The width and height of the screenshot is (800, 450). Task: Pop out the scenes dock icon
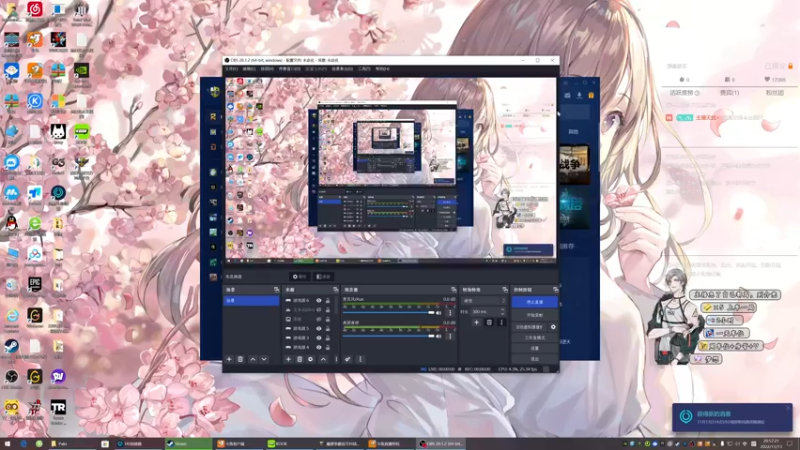[277, 289]
